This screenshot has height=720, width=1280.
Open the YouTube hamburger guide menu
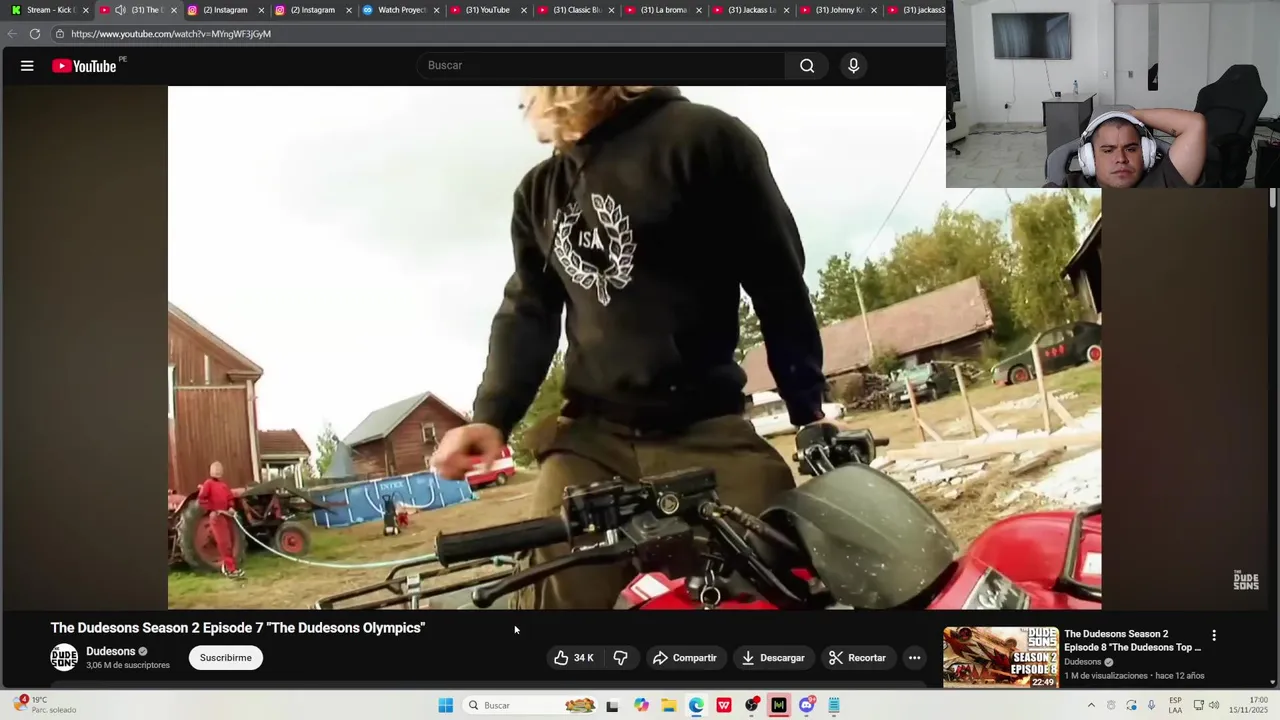click(27, 66)
